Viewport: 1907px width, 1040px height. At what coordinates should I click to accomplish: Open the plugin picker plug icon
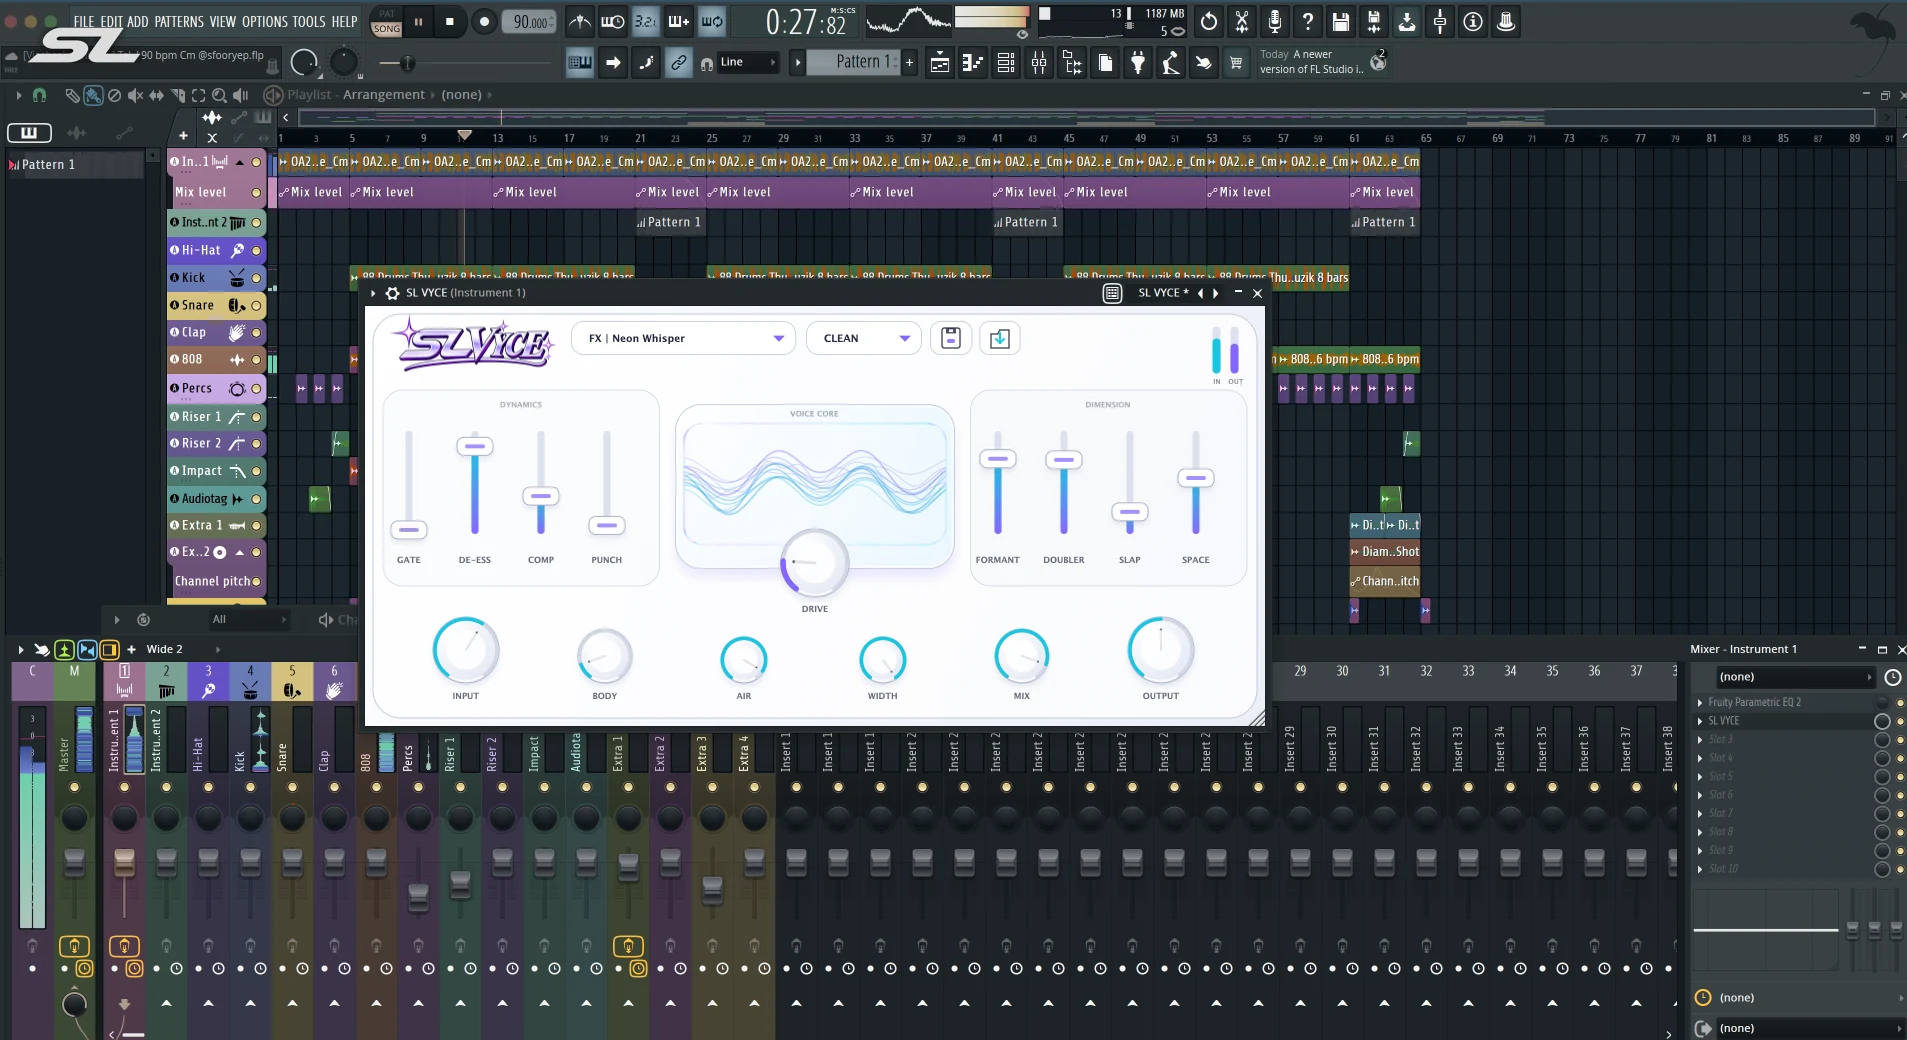(x=1138, y=63)
